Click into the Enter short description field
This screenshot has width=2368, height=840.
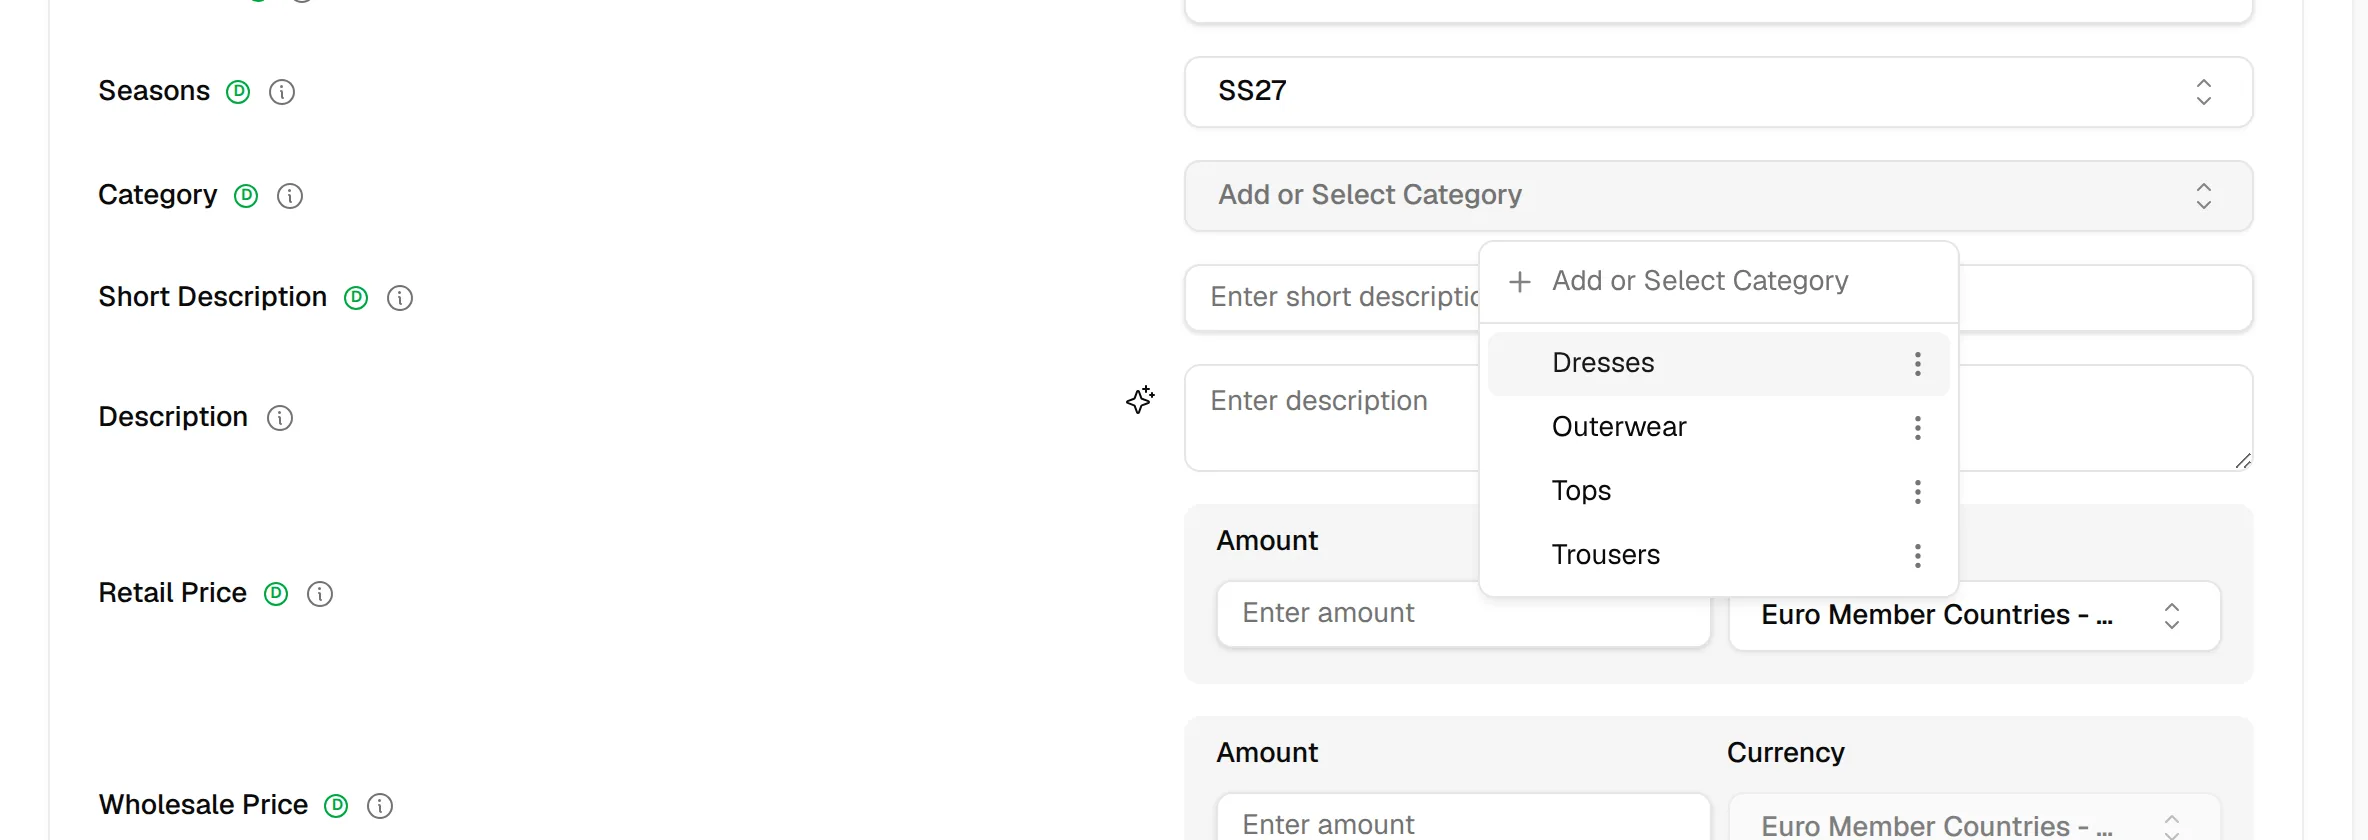(x=1332, y=298)
